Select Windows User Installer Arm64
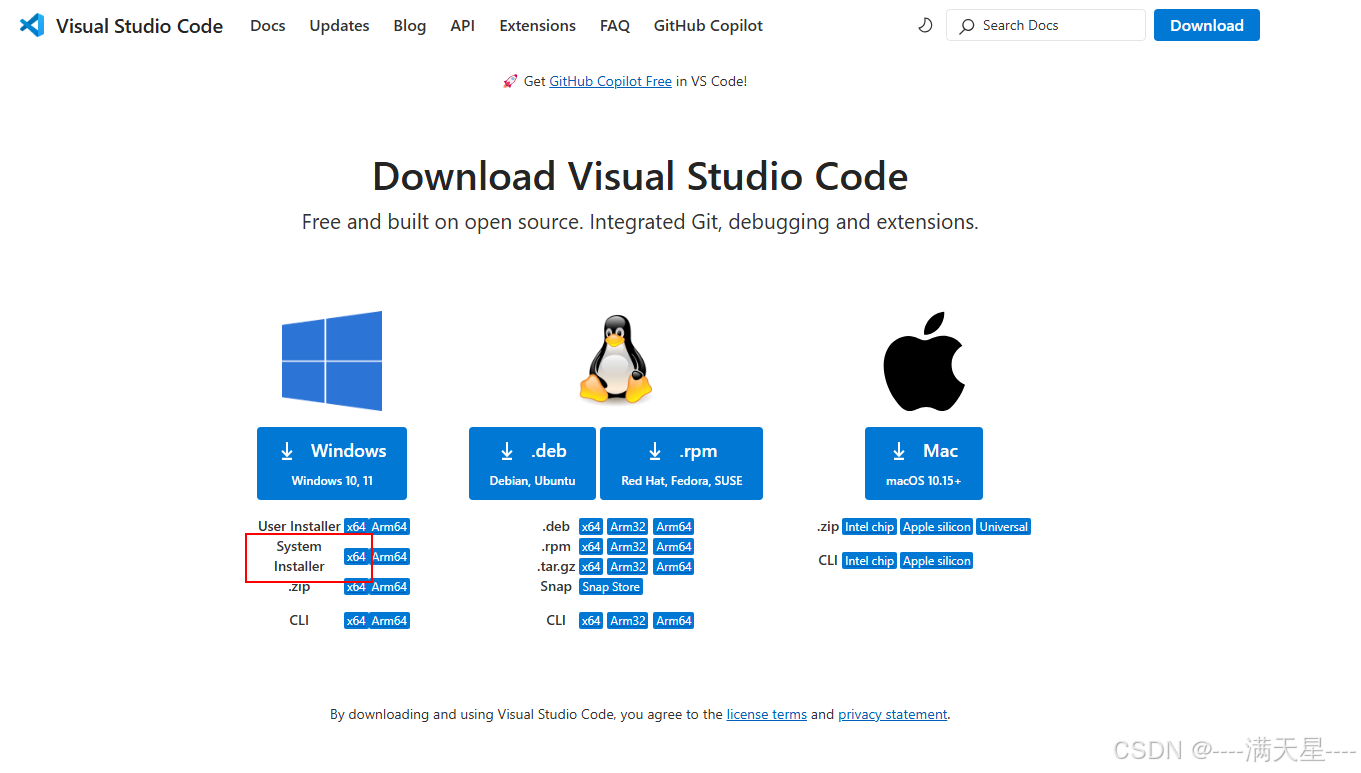Image resolution: width=1361 pixels, height=773 pixels. [x=390, y=527]
